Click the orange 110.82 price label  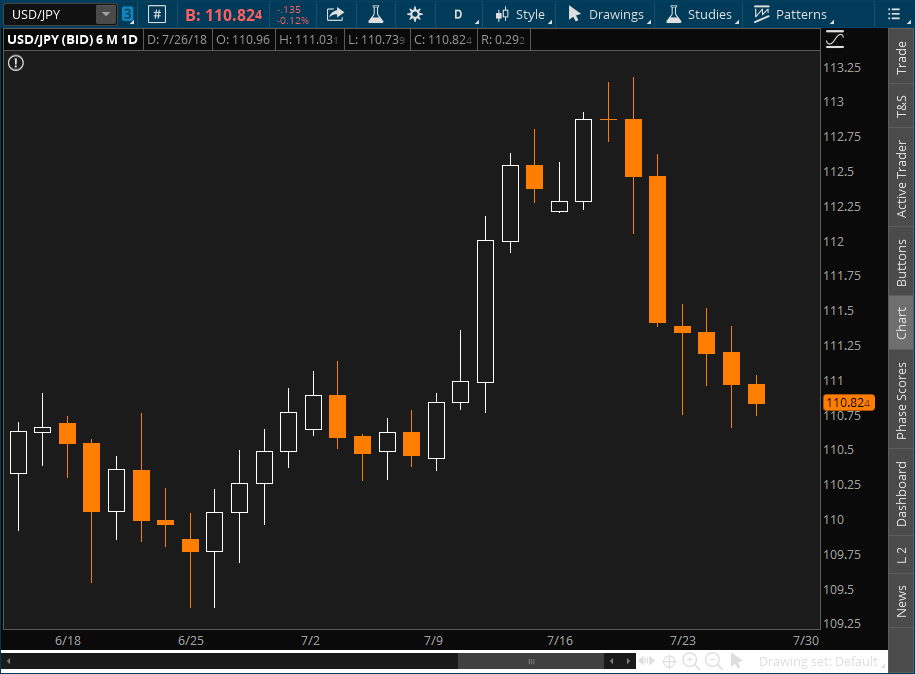[848, 403]
